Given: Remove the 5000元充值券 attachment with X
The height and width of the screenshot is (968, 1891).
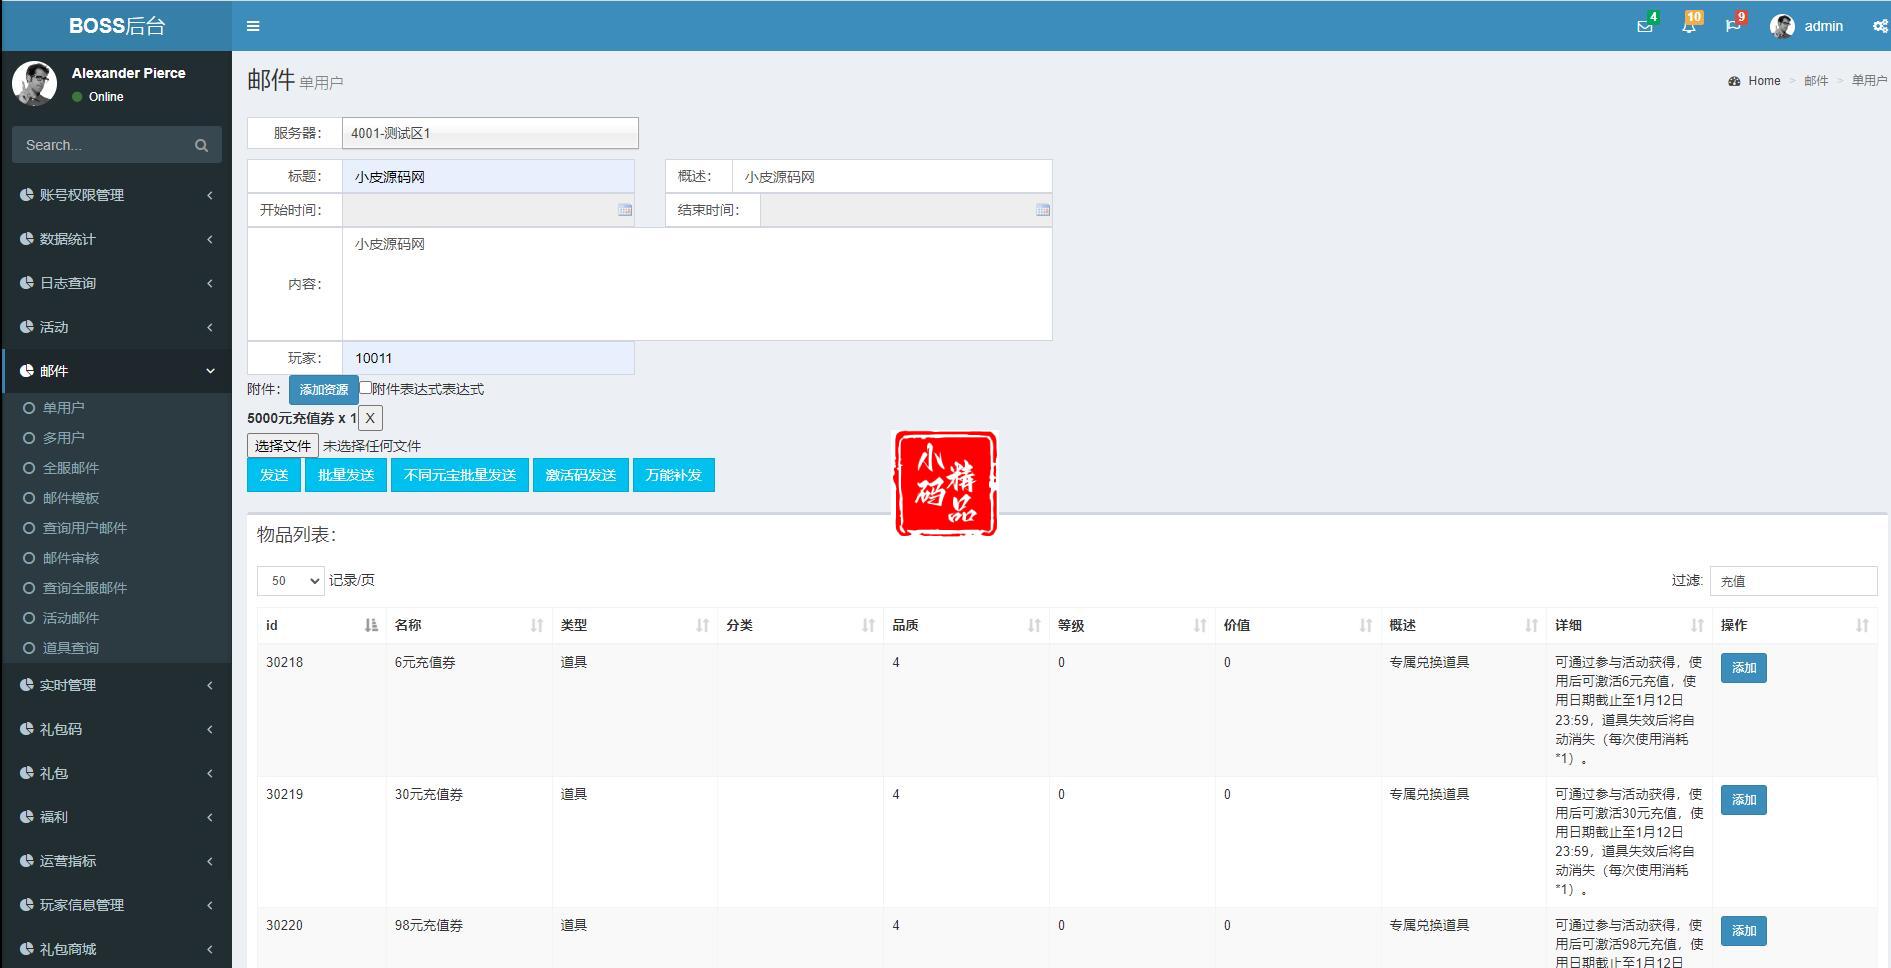Looking at the screenshot, I should tap(370, 418).
